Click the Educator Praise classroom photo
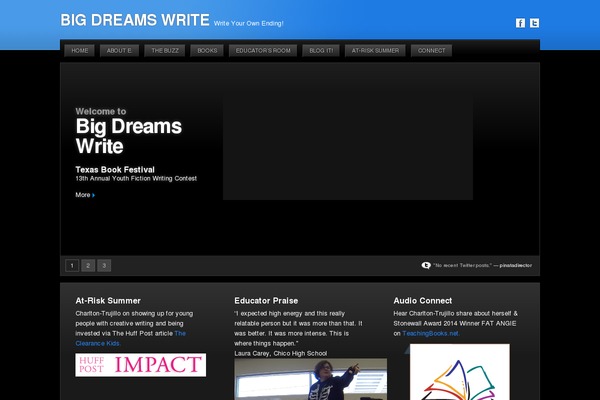The height and width of the screenshot is (400, 600). click(x=310, y=379)
